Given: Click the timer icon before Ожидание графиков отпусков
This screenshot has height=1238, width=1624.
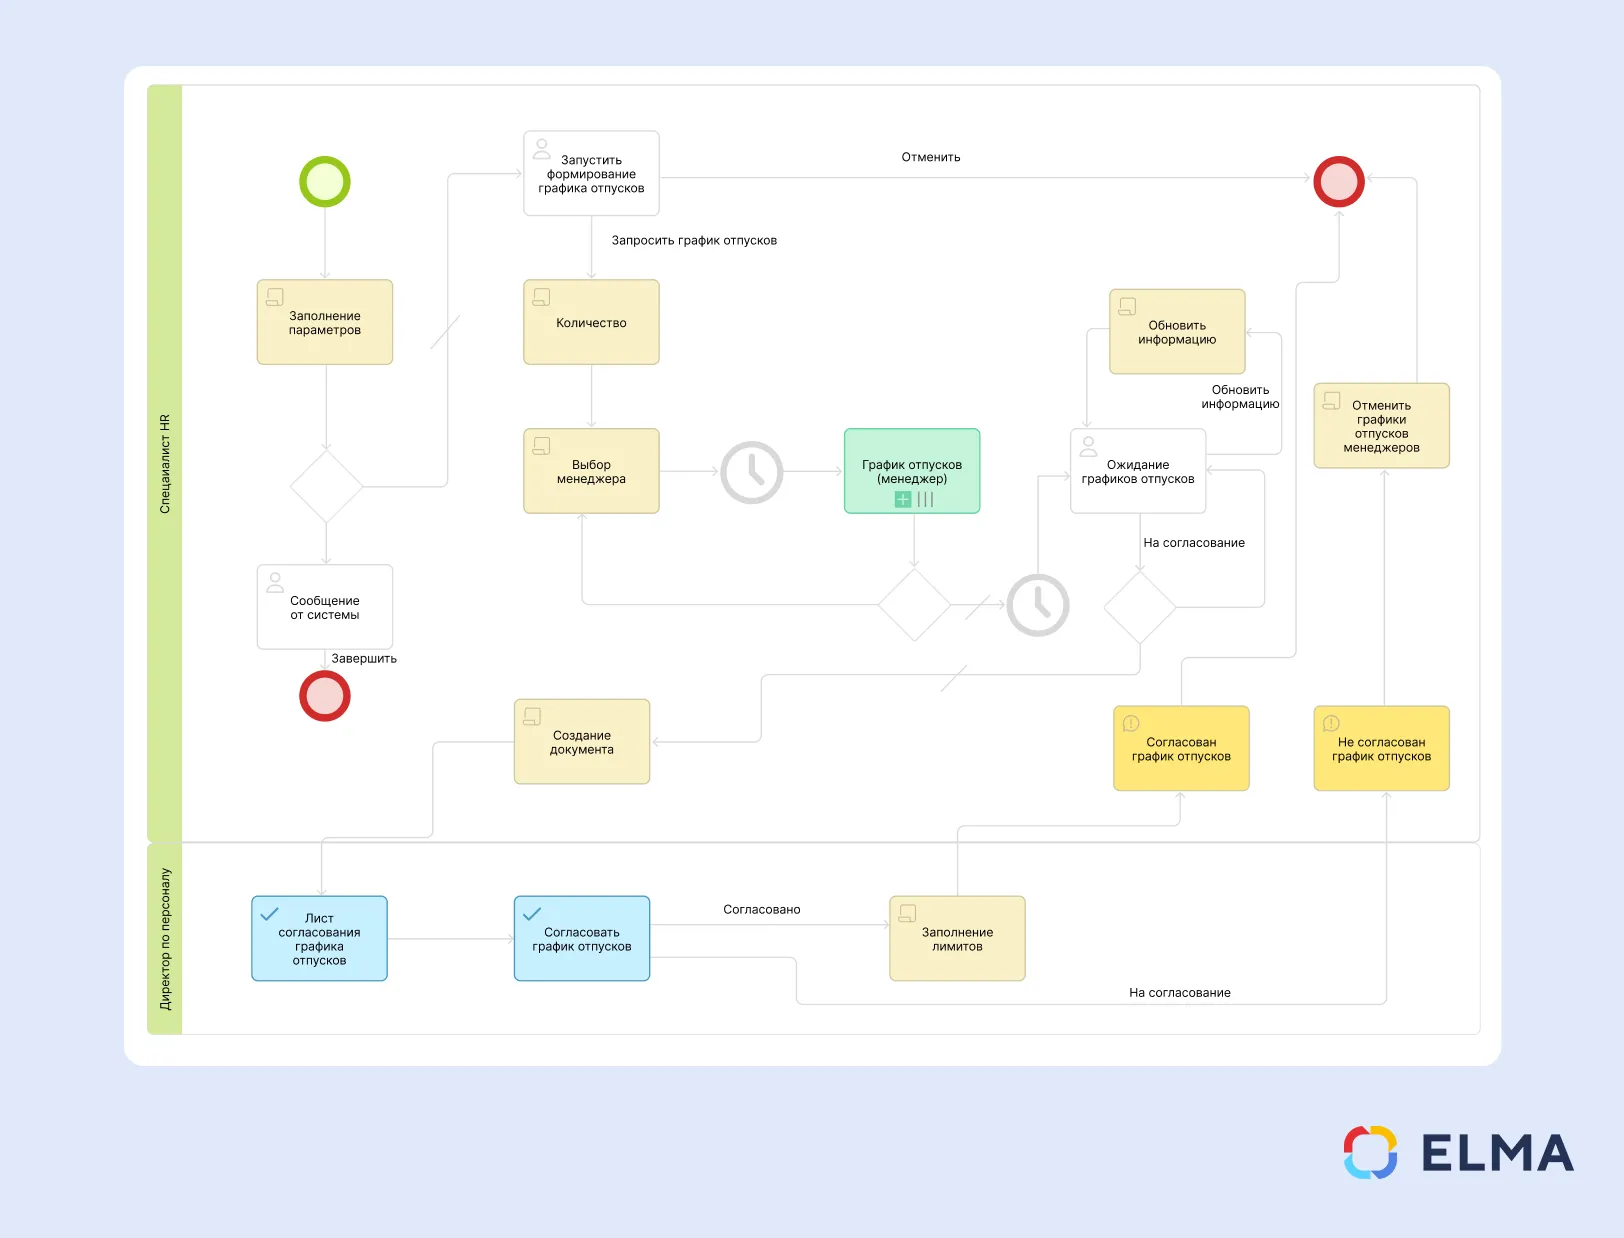Looking at the screenshot, I should (x=1038, y=605).
